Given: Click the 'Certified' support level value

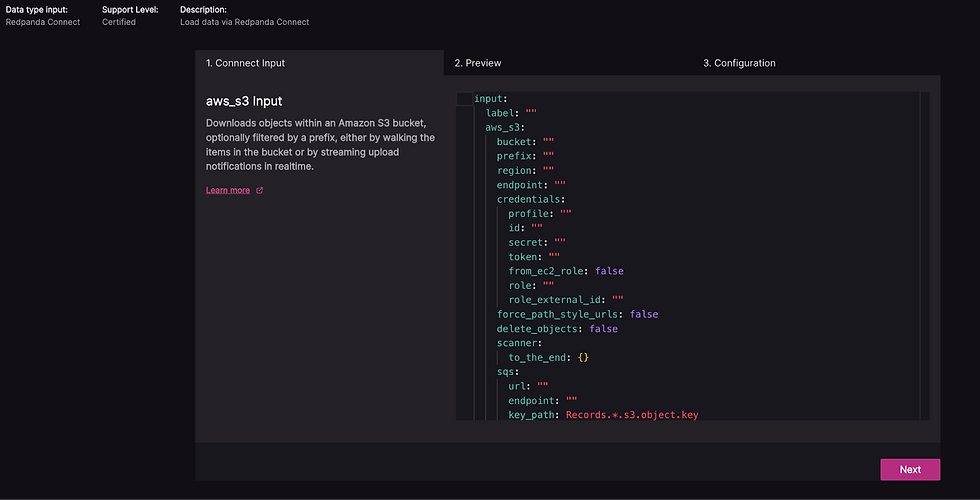Looking at the screenshot, I should [x=119, y=22].
